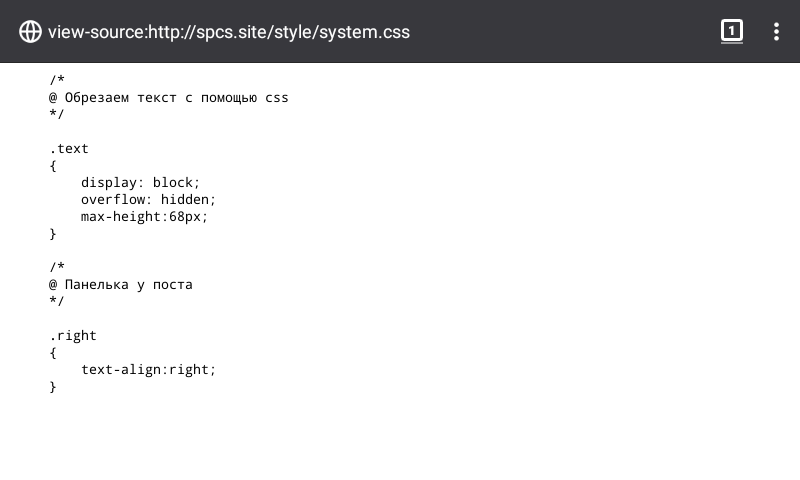Click the 'display: block;' line

[x=140, y=183]
